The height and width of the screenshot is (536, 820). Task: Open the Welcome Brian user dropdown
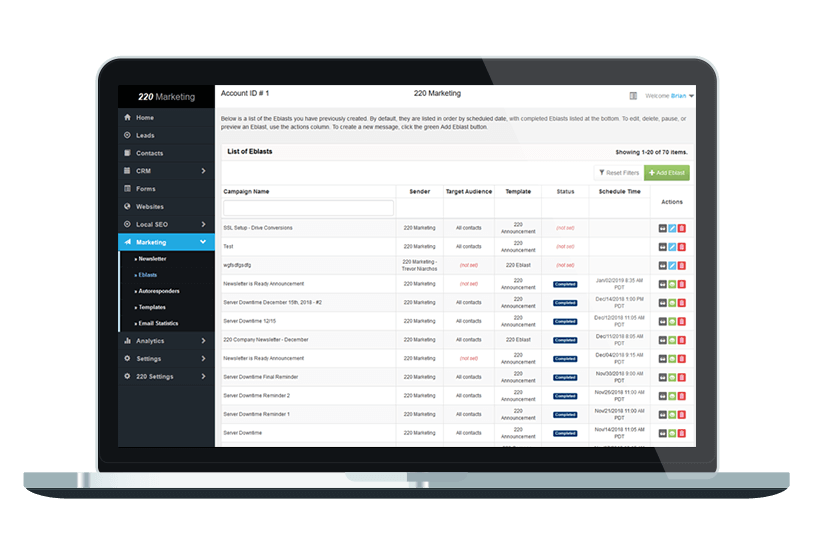point(671,96)
